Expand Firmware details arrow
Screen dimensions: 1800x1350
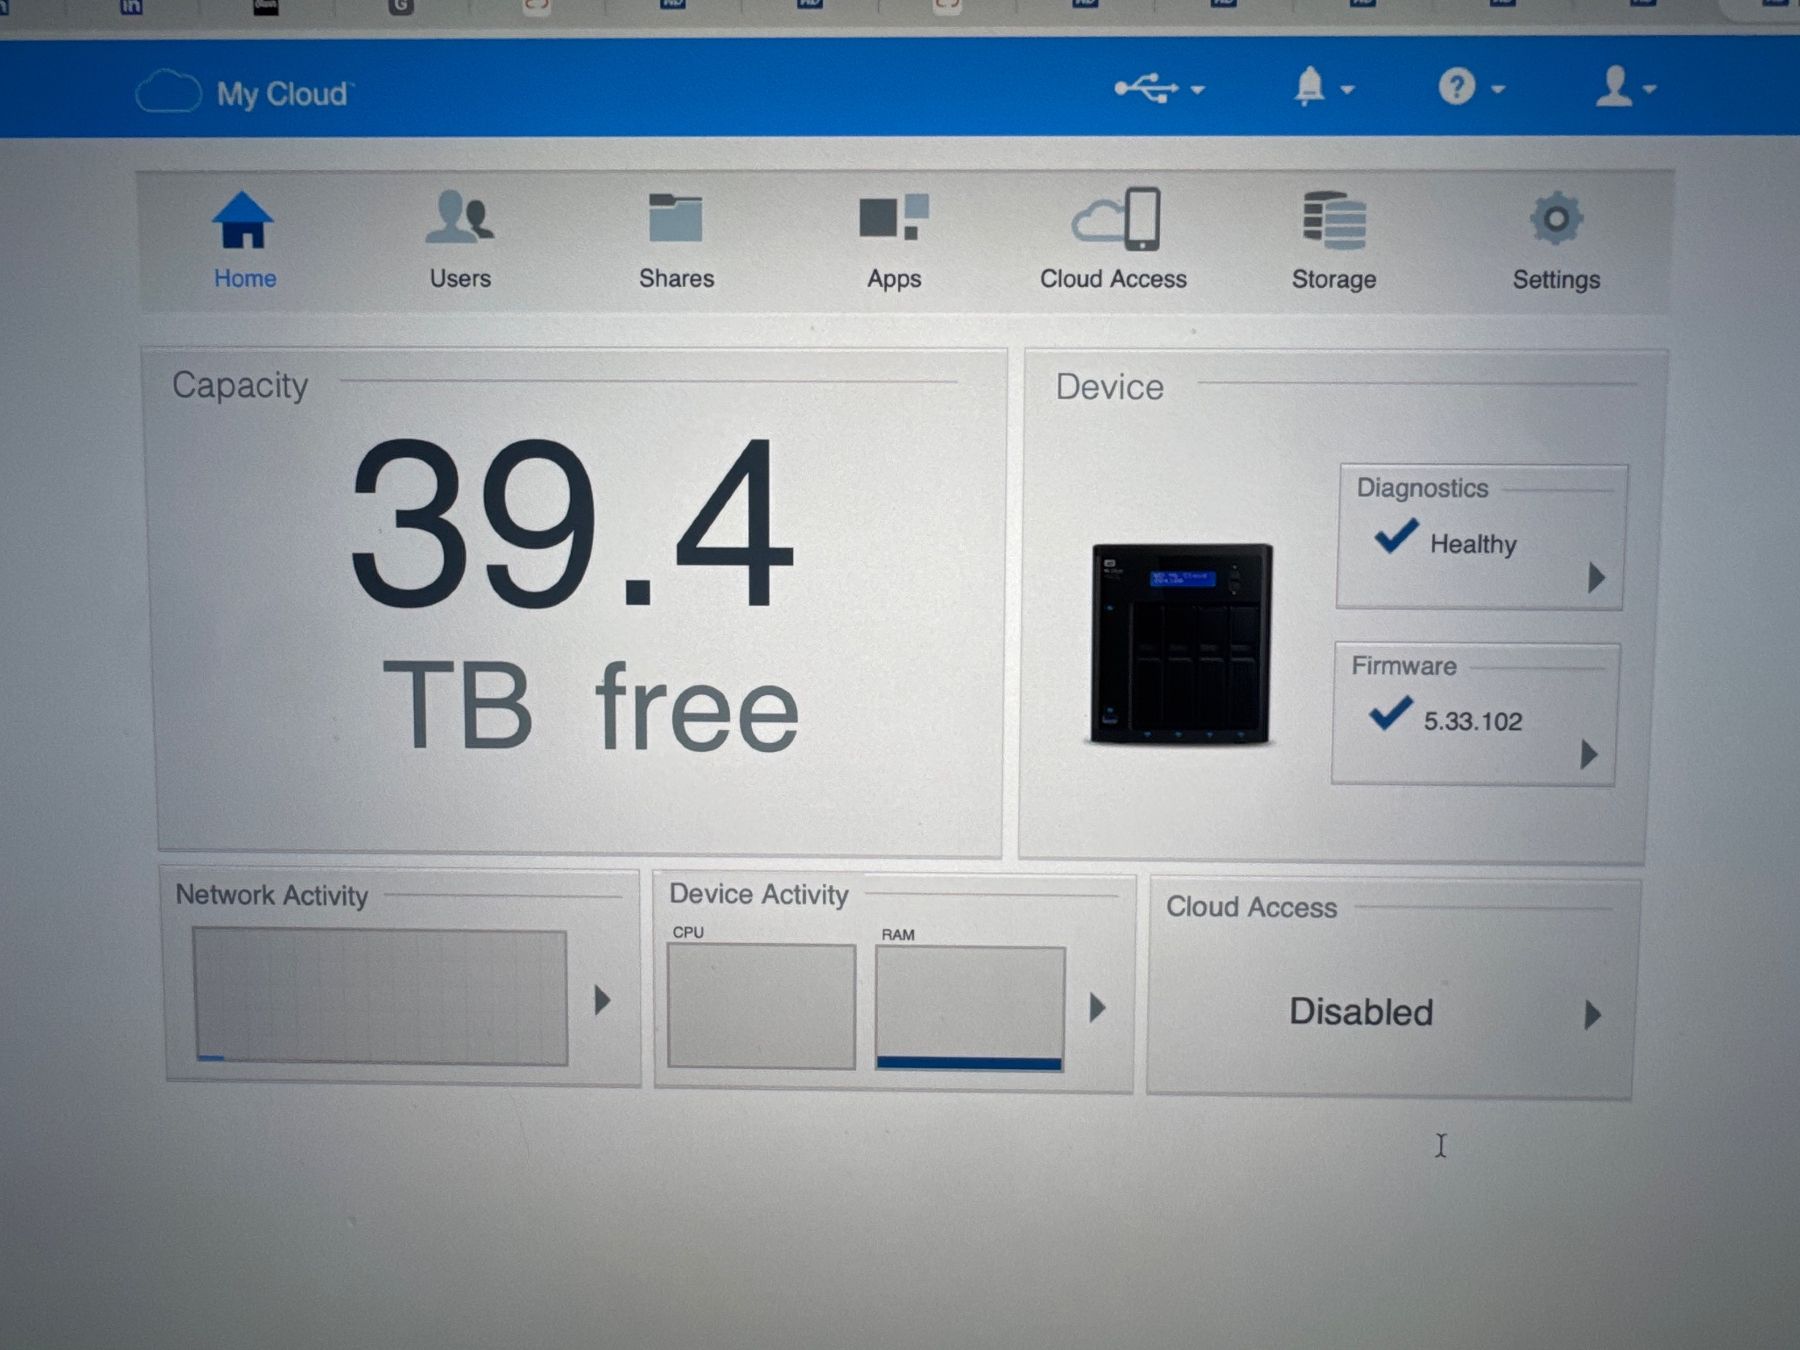1589,754
